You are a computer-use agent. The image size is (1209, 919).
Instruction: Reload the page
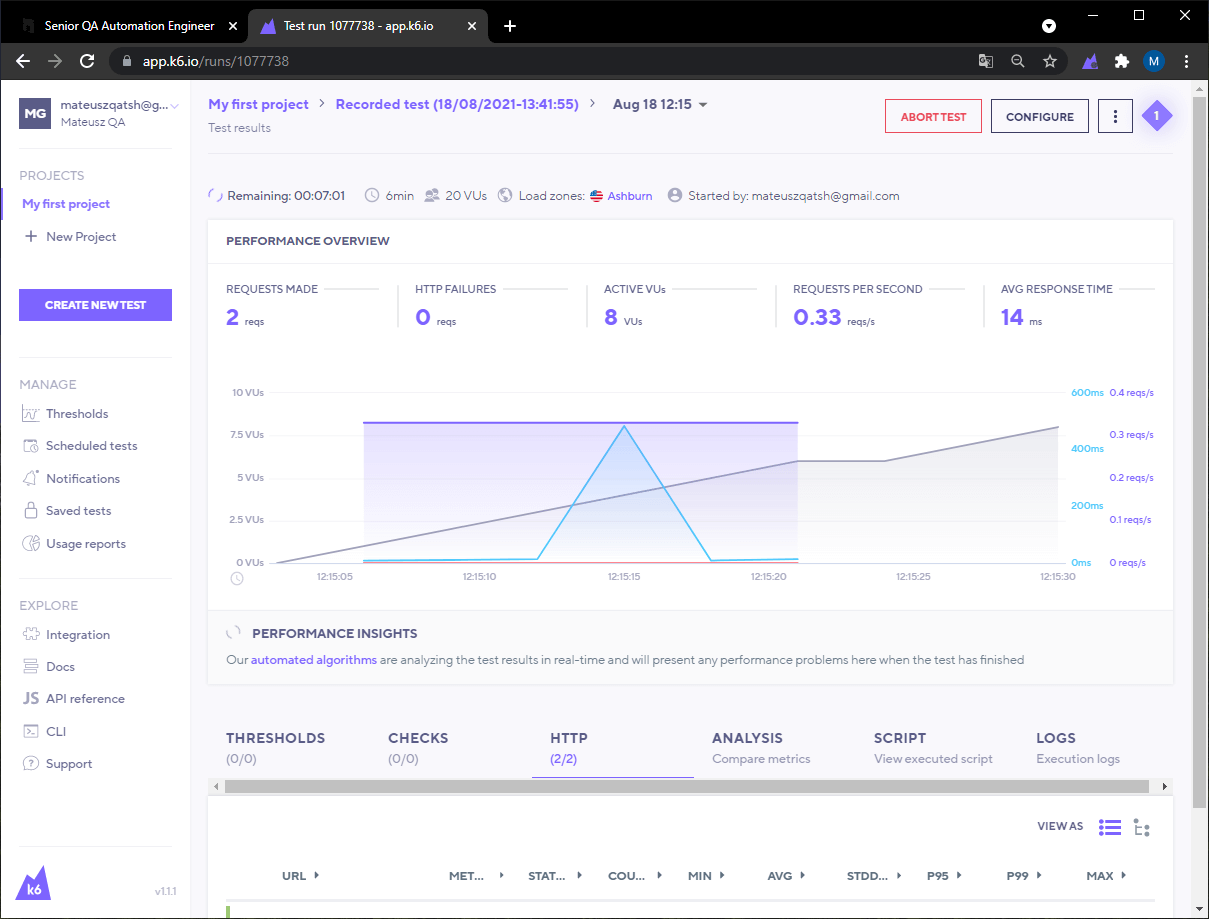(x=87, y=61)
